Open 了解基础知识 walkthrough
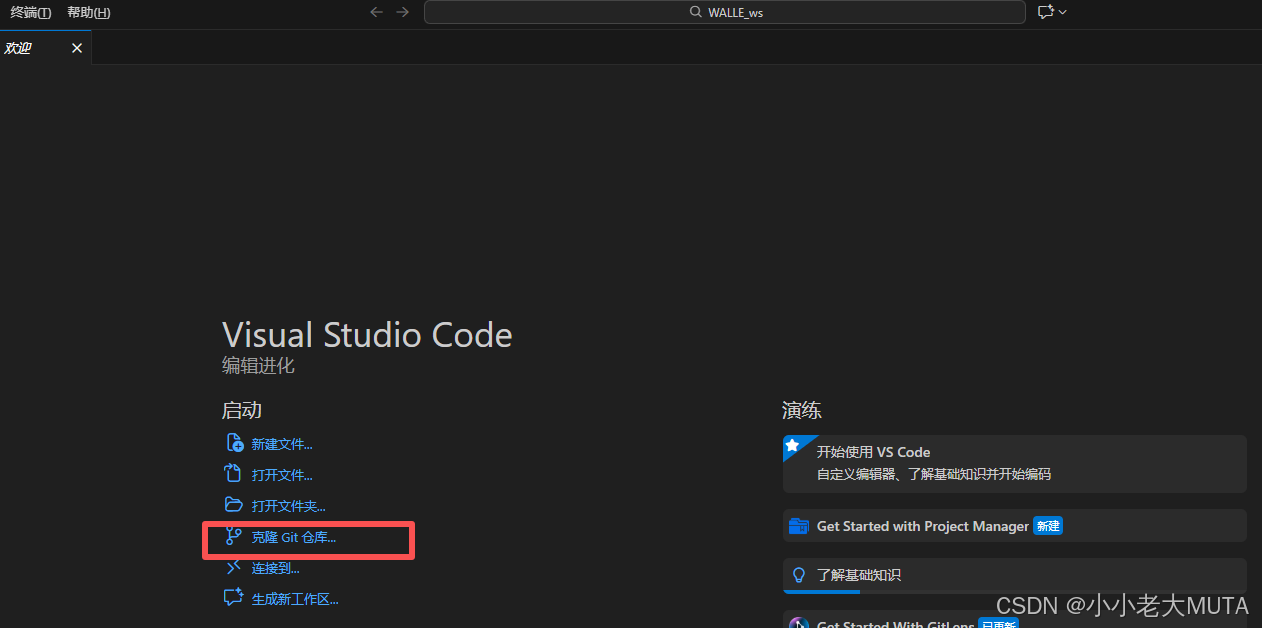This screenshot has width=1262, height=628. pyautogui.click(x=1014, y=575)
